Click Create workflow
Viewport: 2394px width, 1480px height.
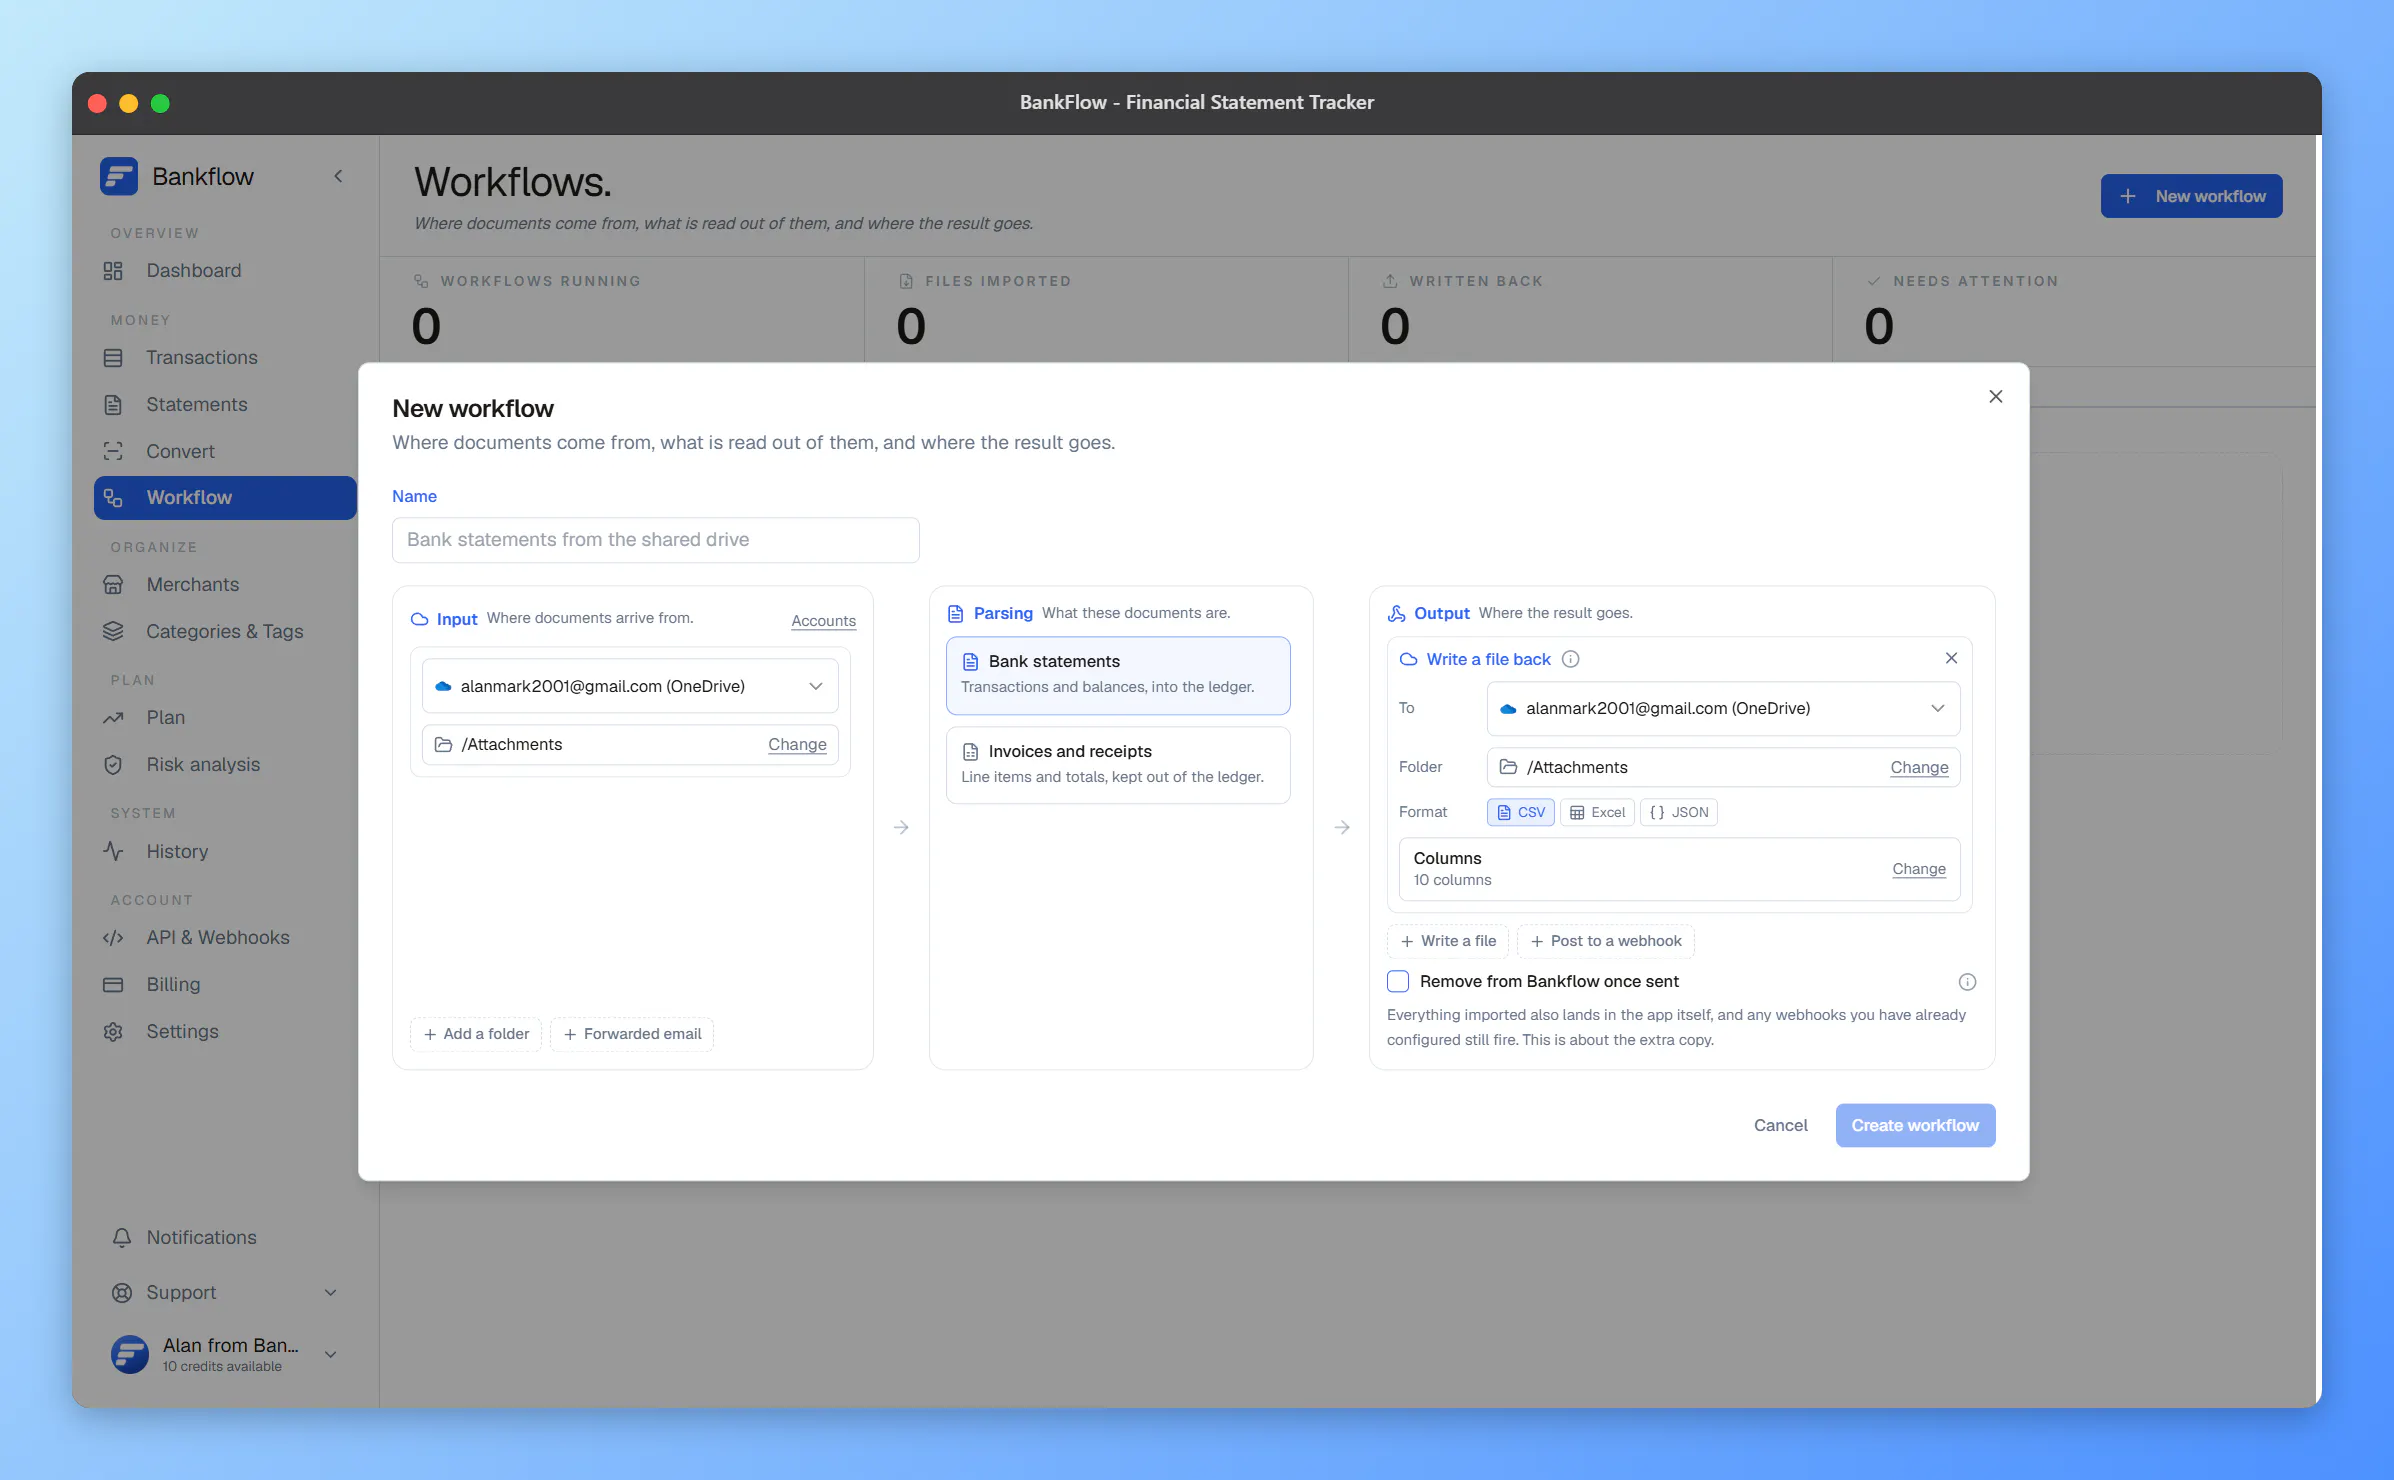tap(1915, 1126)
